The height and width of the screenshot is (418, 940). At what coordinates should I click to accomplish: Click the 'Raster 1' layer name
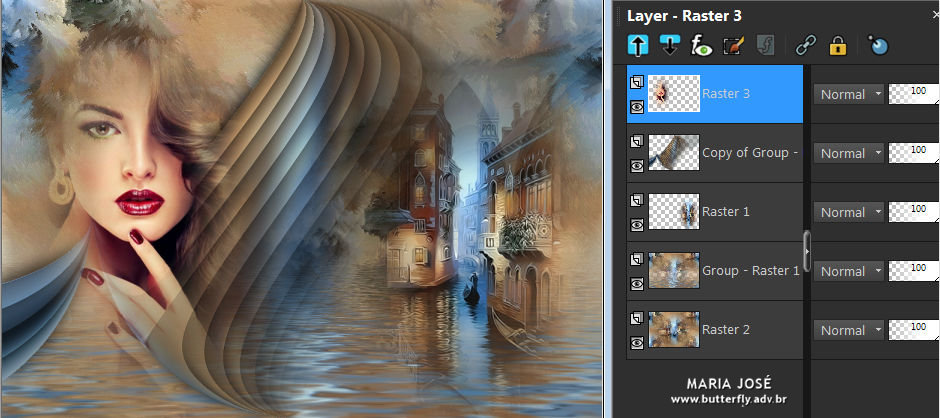[x=726, y=212]
